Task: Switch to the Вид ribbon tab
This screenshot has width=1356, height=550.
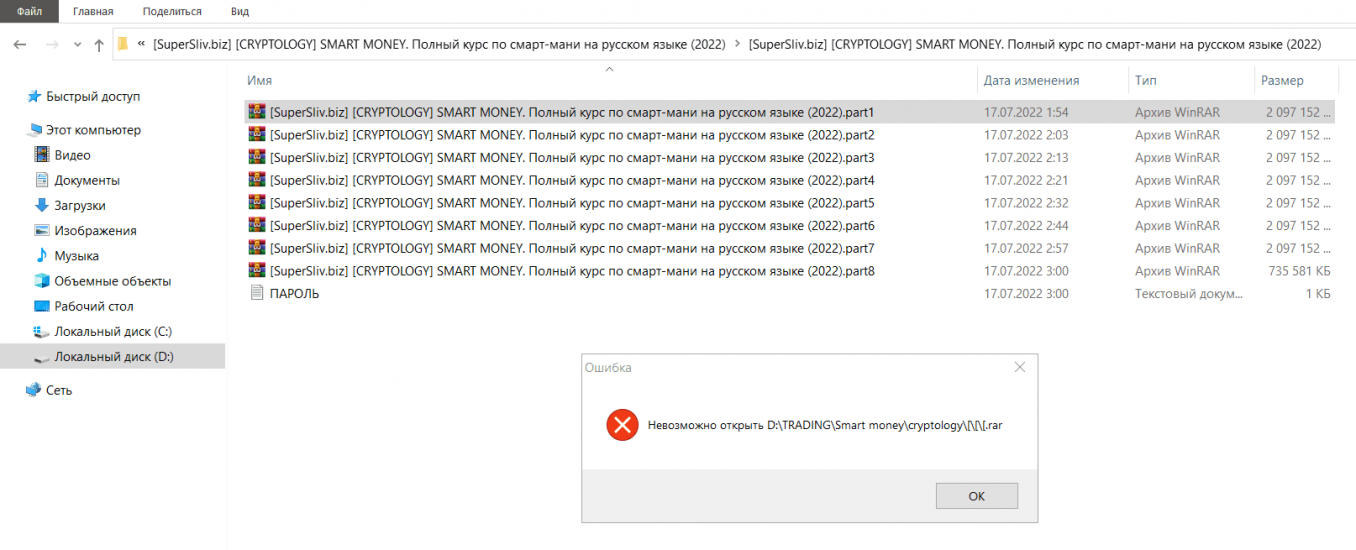Action: [x=240, y=11]
